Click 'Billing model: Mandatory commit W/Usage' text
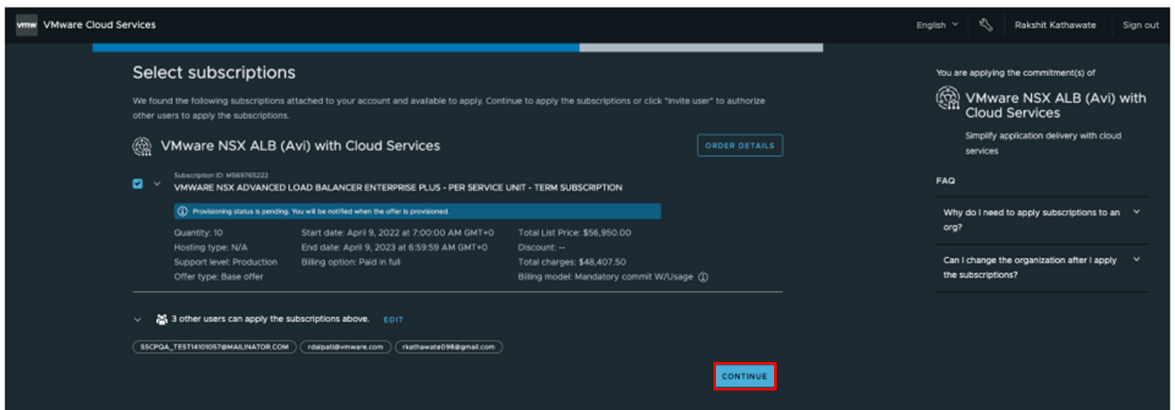 point(605,277)
